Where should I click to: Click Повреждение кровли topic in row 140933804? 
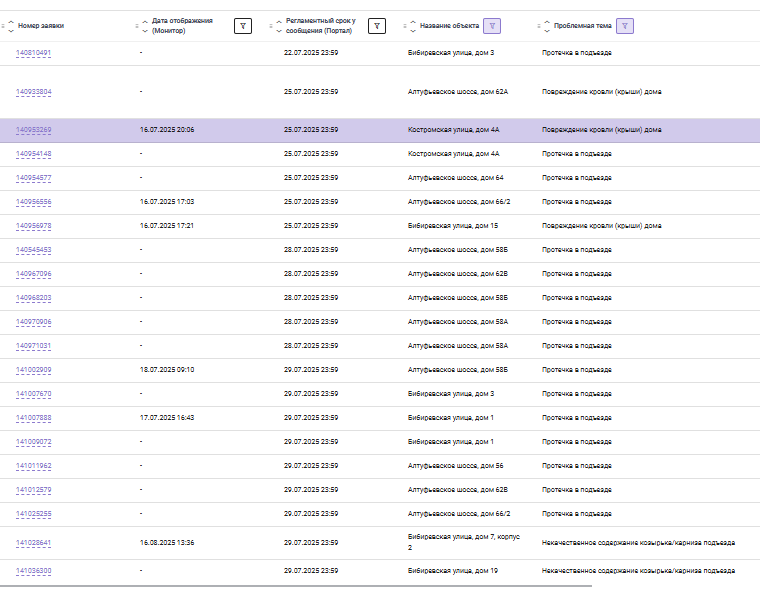click(x=602, y=92)
